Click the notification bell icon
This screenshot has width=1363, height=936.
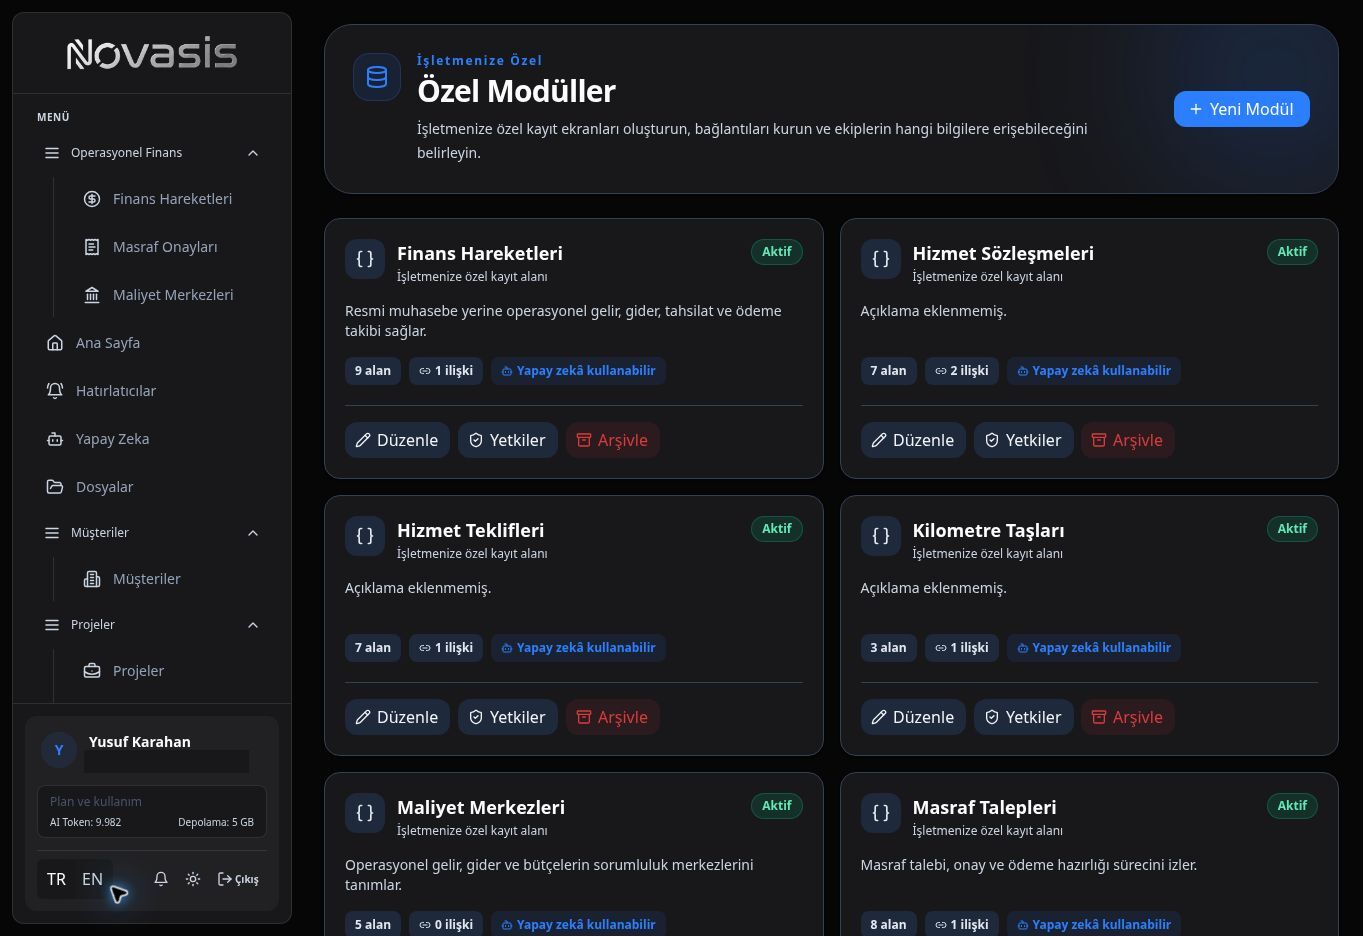pyautogui.click(x=161, y=879)
